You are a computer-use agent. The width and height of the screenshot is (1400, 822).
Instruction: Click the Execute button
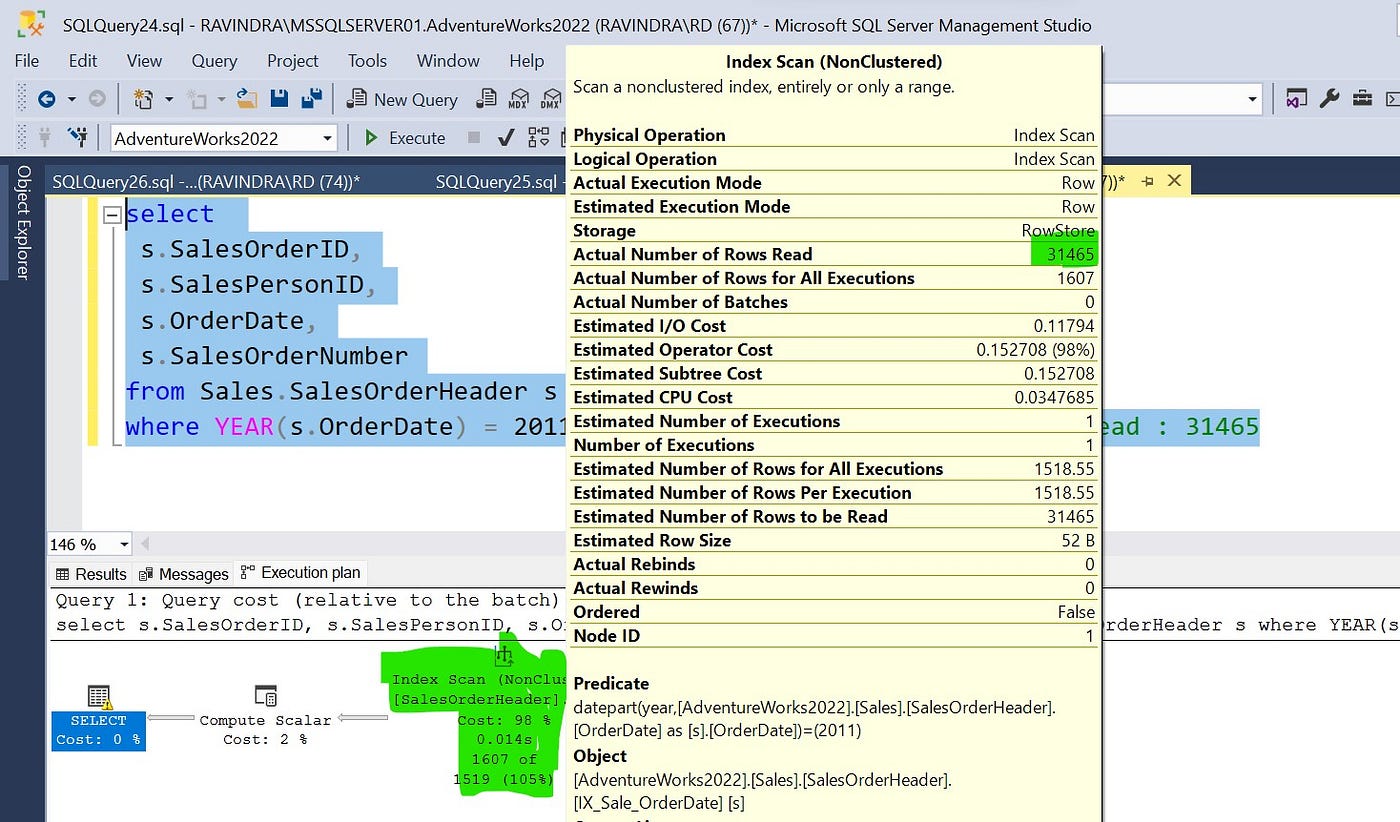(405, 138)
